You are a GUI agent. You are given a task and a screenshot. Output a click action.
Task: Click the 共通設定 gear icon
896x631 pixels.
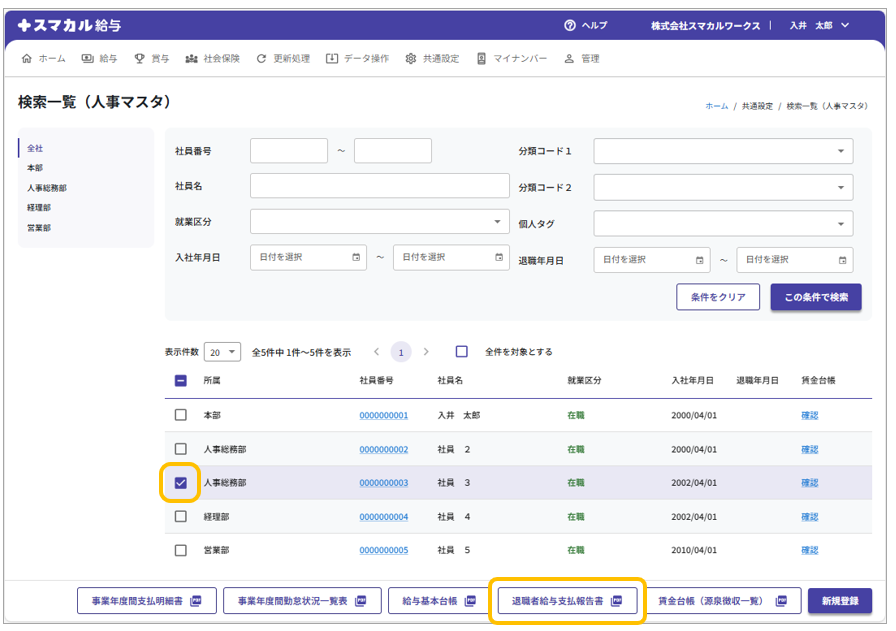[411, 59]
